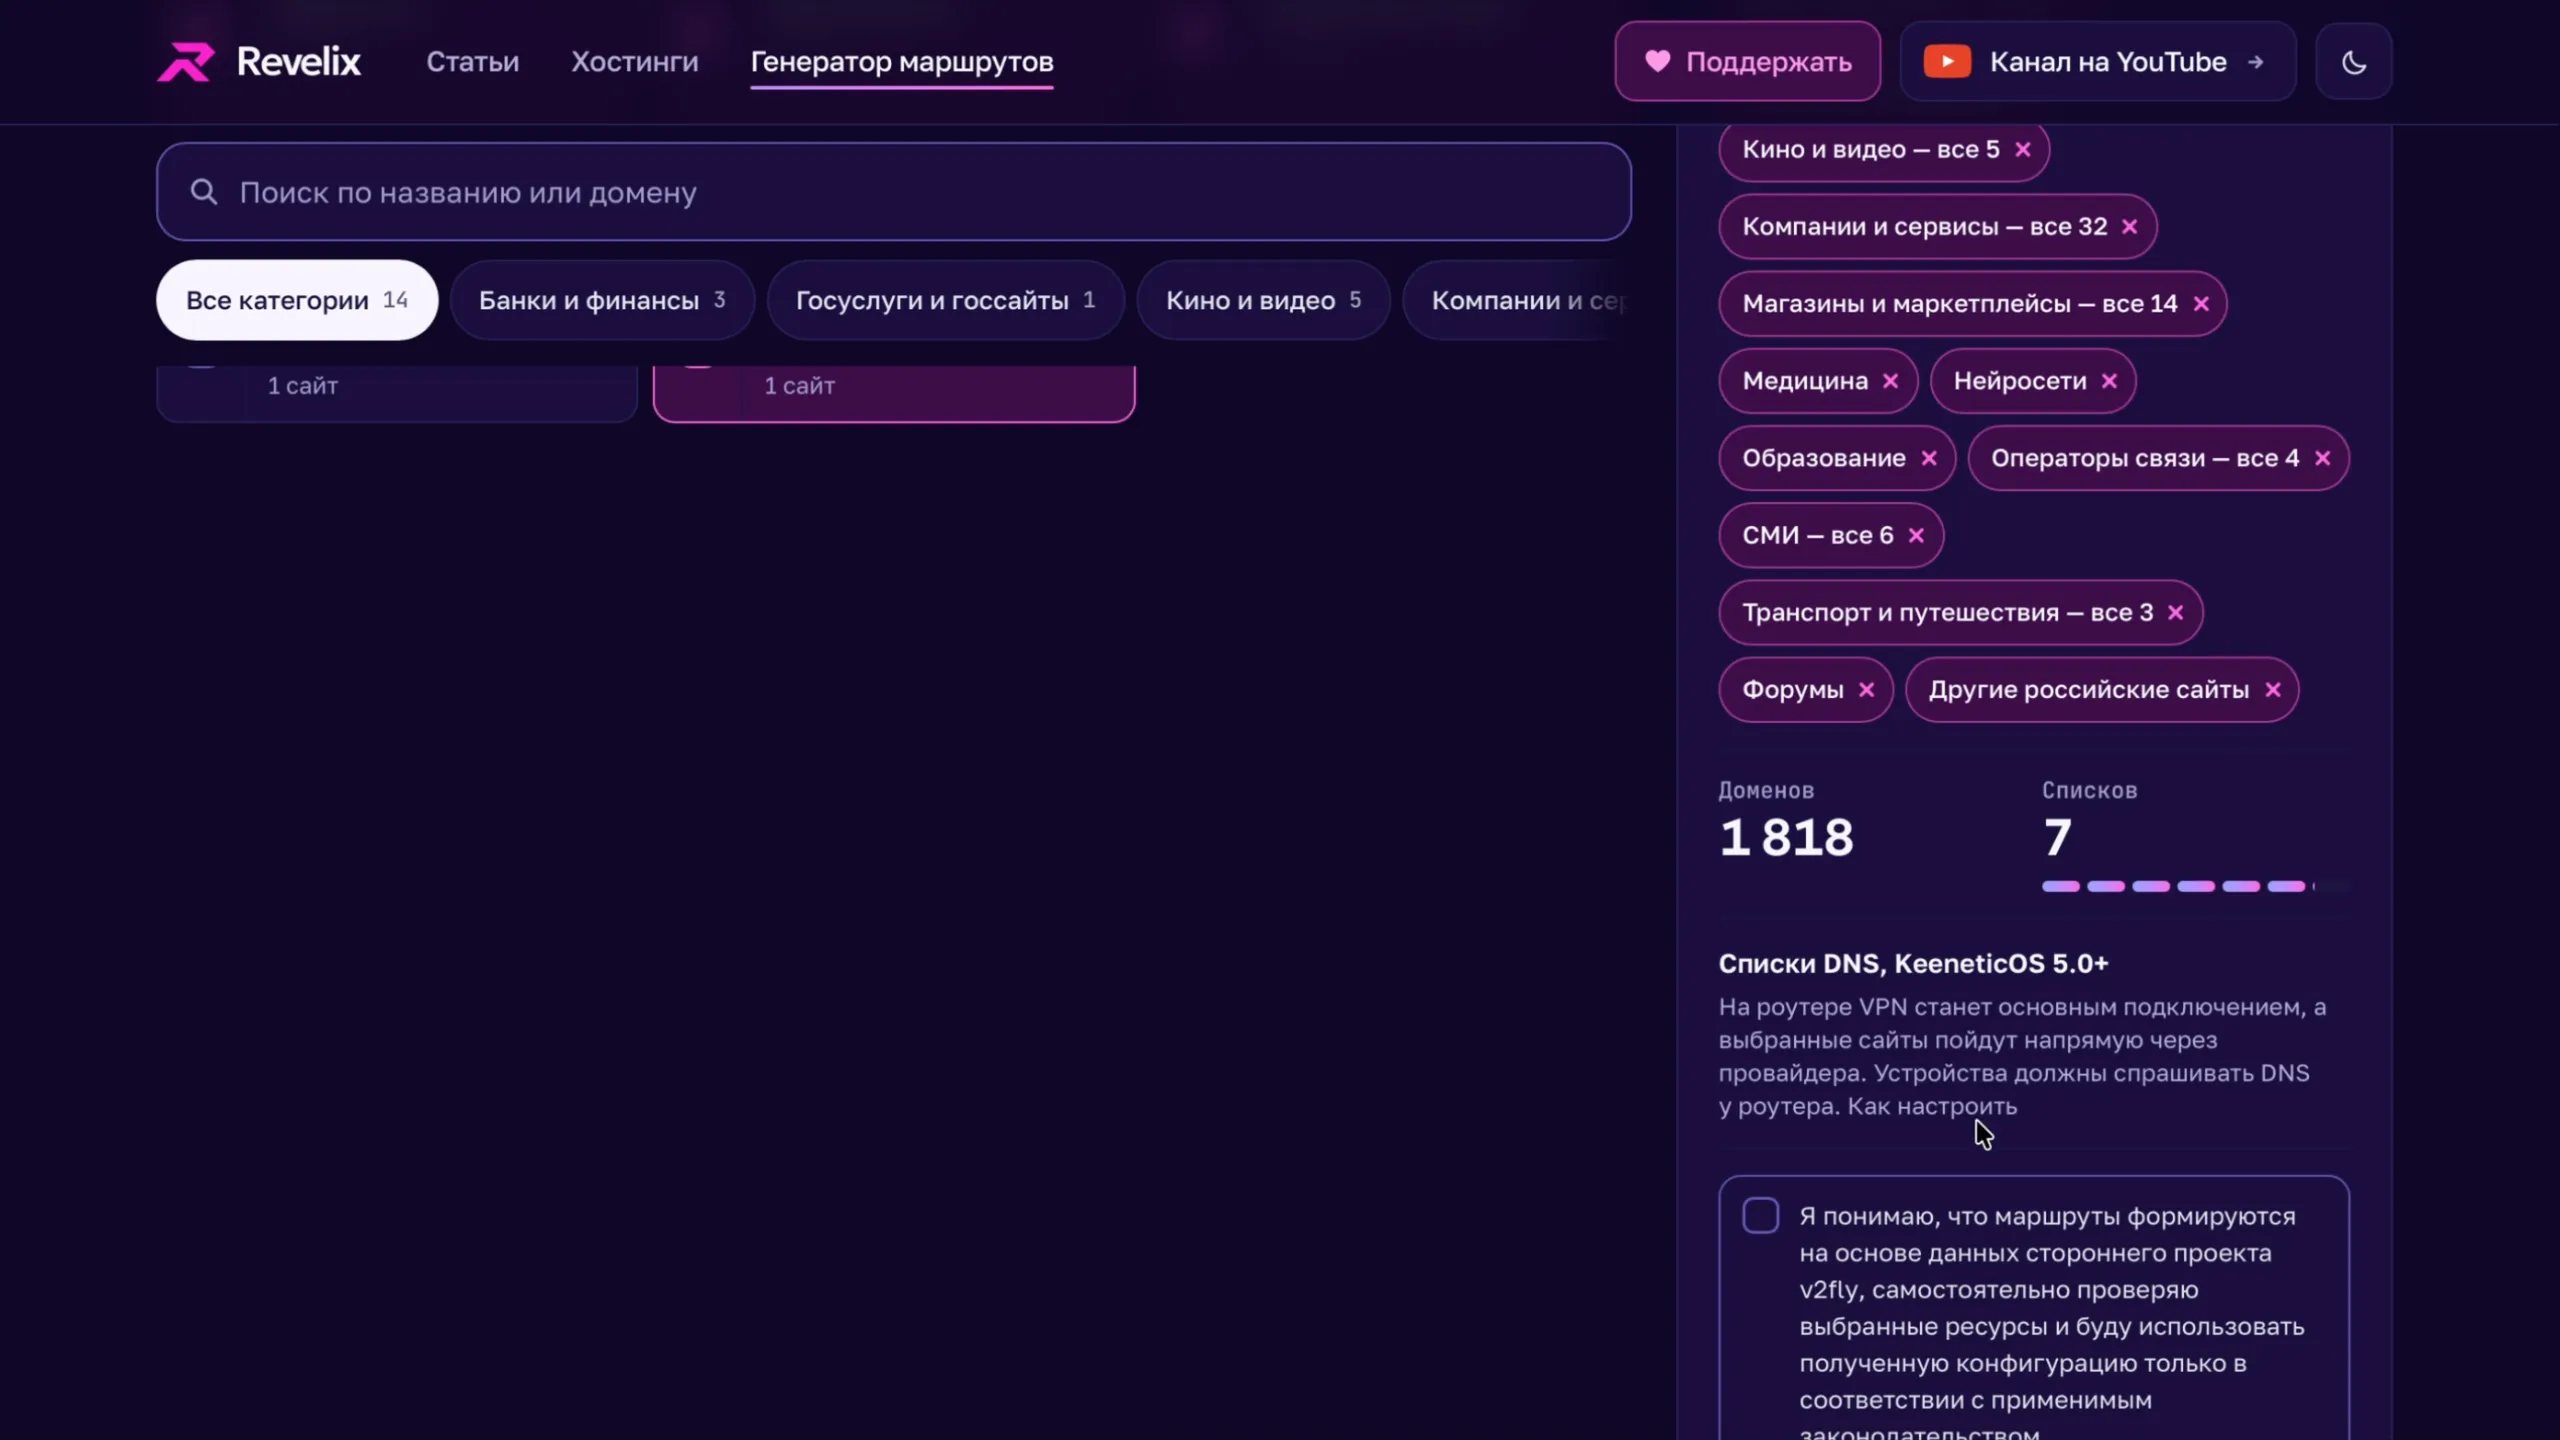The width and height of the screenshot is (2560, 1440).
Task: Filter by Госуслуги и госсайты category
Action: click(945, 300)
